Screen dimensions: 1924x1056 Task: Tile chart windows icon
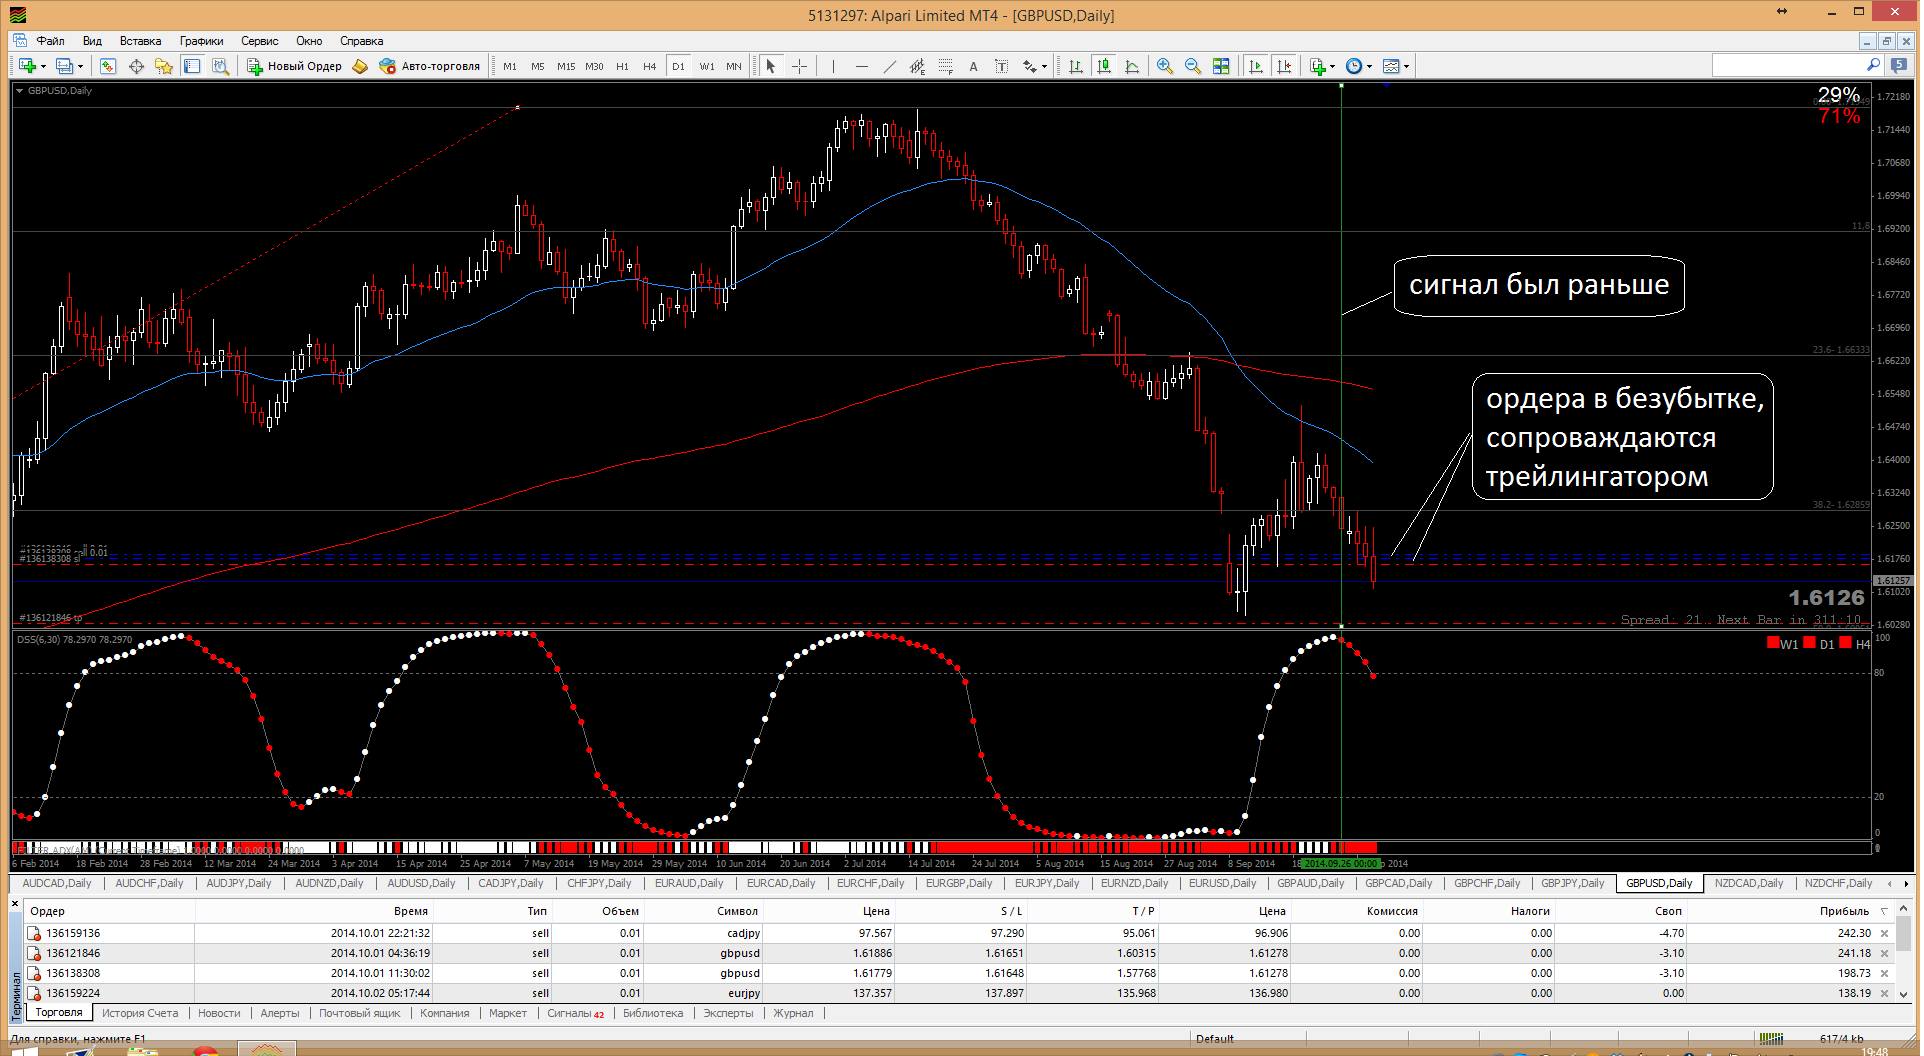point(1221,66)
